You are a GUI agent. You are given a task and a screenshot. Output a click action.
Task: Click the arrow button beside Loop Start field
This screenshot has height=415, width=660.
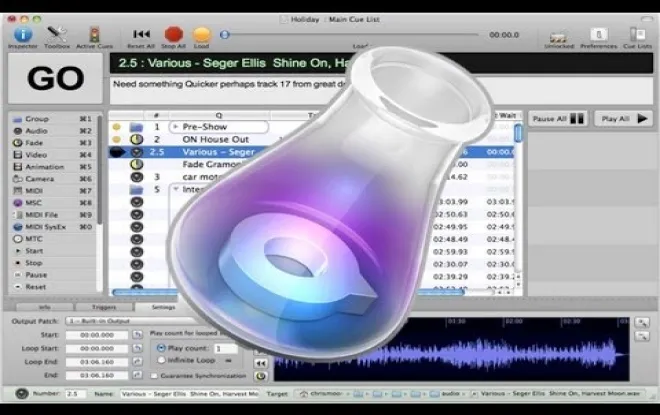point(137,348)
